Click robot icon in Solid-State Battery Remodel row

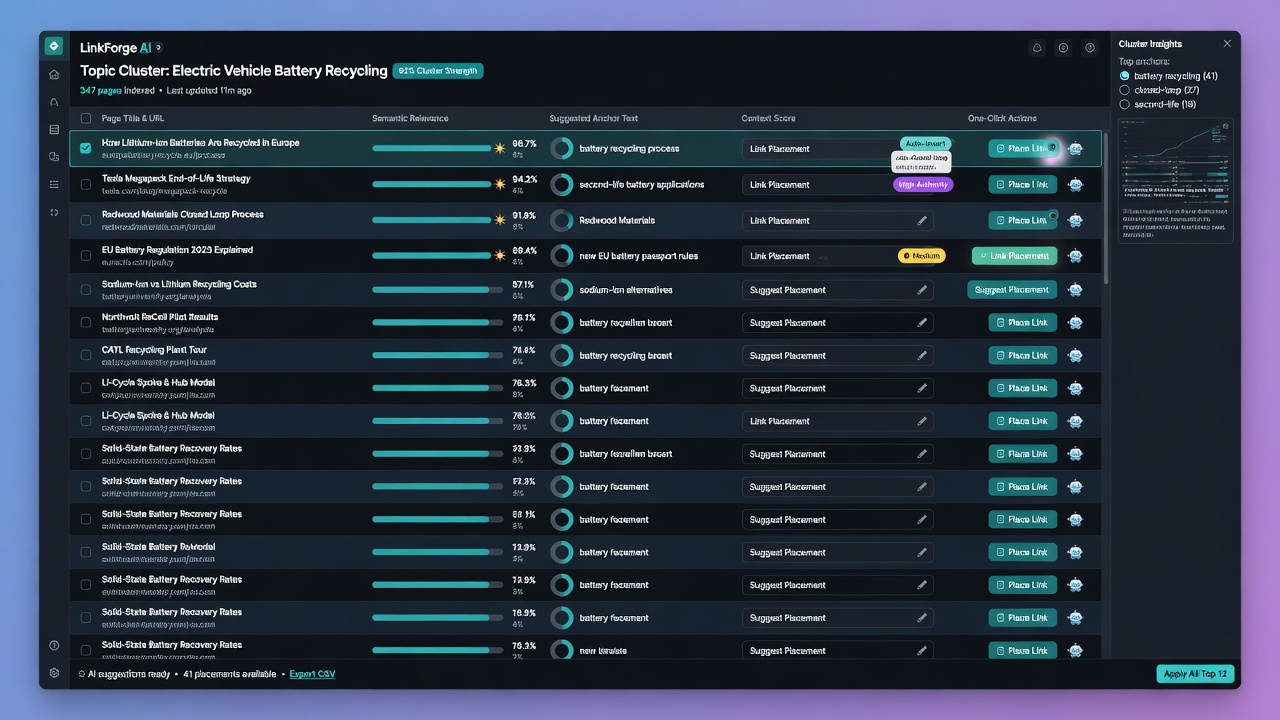tap(1075, 552)
